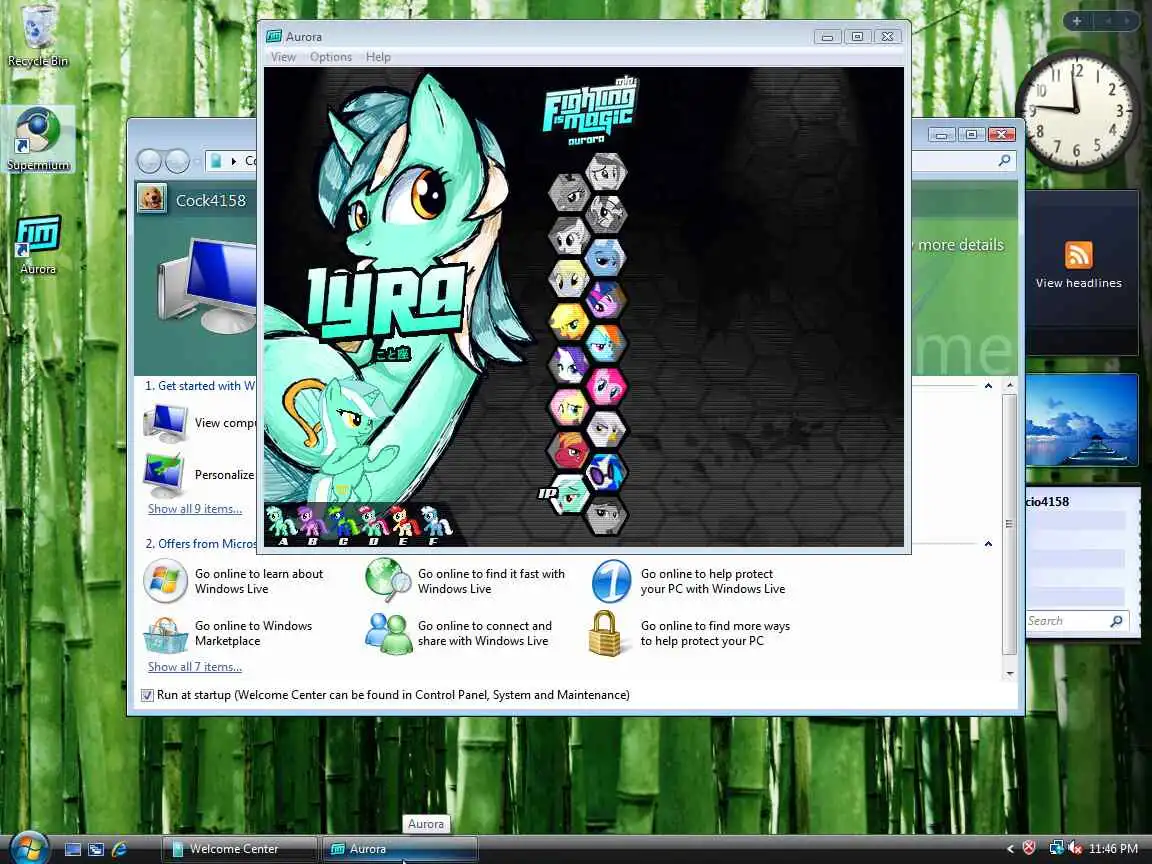Image resolution: width=1152 pixels, height=864 pixels.
Task: Pick the blue-green color palette C
Action: click(342, 525)
